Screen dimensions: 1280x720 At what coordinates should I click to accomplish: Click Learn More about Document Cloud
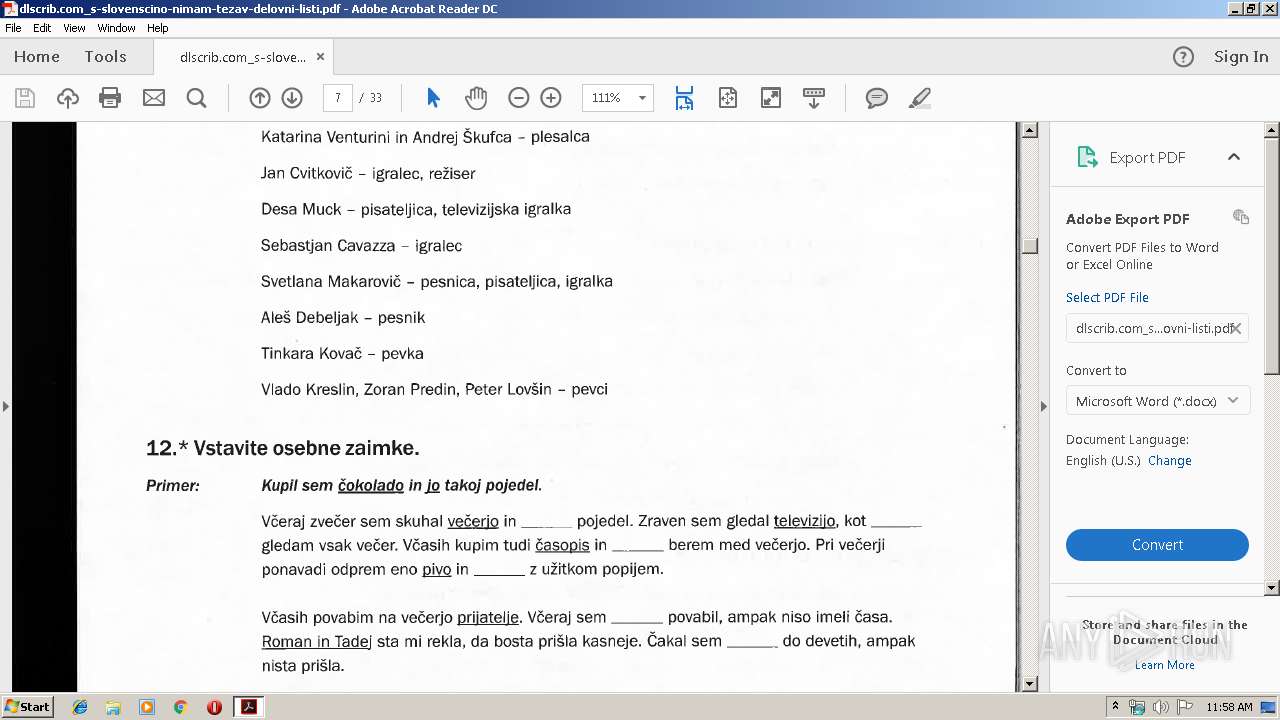click(x=1165, y=665)
